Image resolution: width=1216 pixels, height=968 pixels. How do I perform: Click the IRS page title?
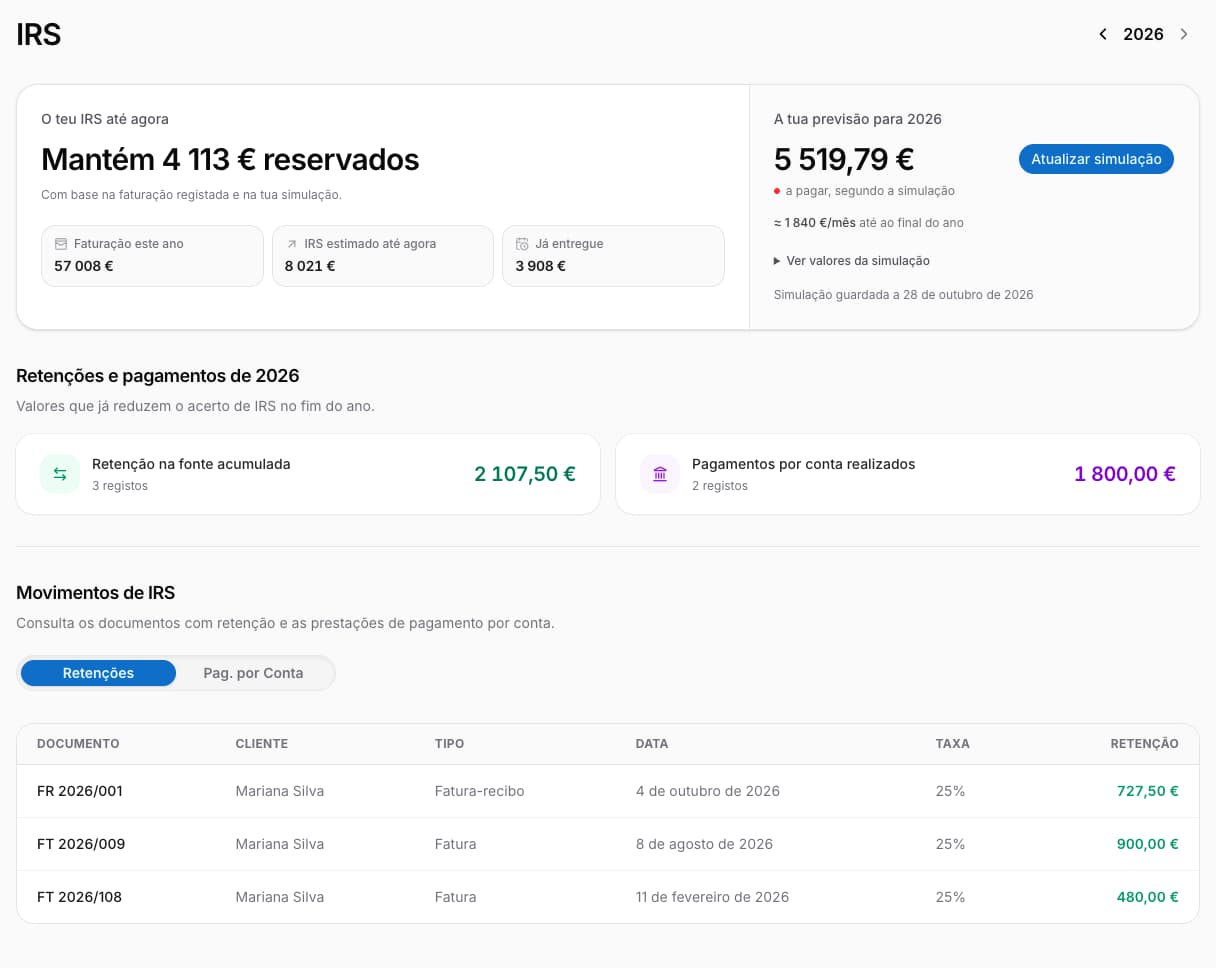39,34
